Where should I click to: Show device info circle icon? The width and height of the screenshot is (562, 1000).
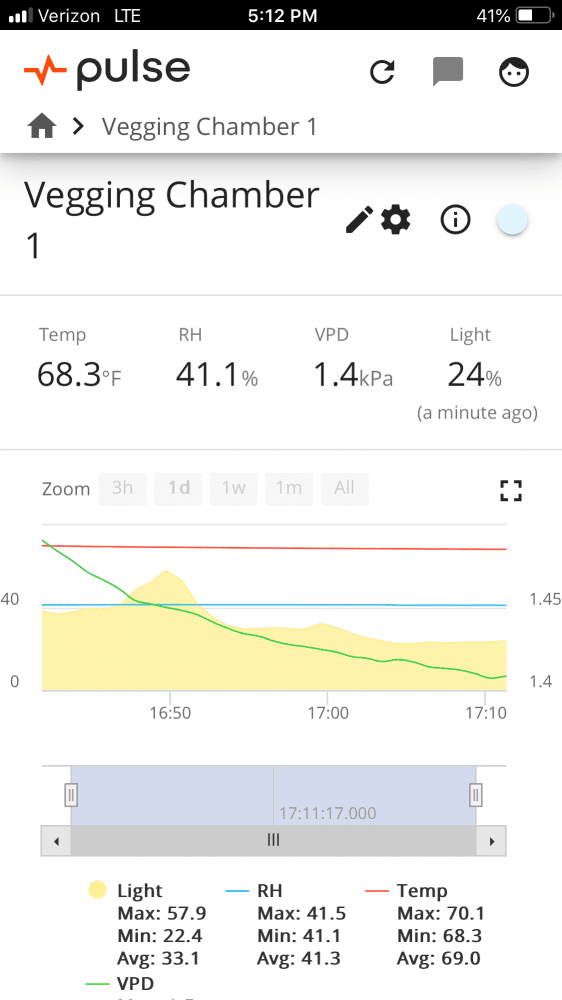455,221
